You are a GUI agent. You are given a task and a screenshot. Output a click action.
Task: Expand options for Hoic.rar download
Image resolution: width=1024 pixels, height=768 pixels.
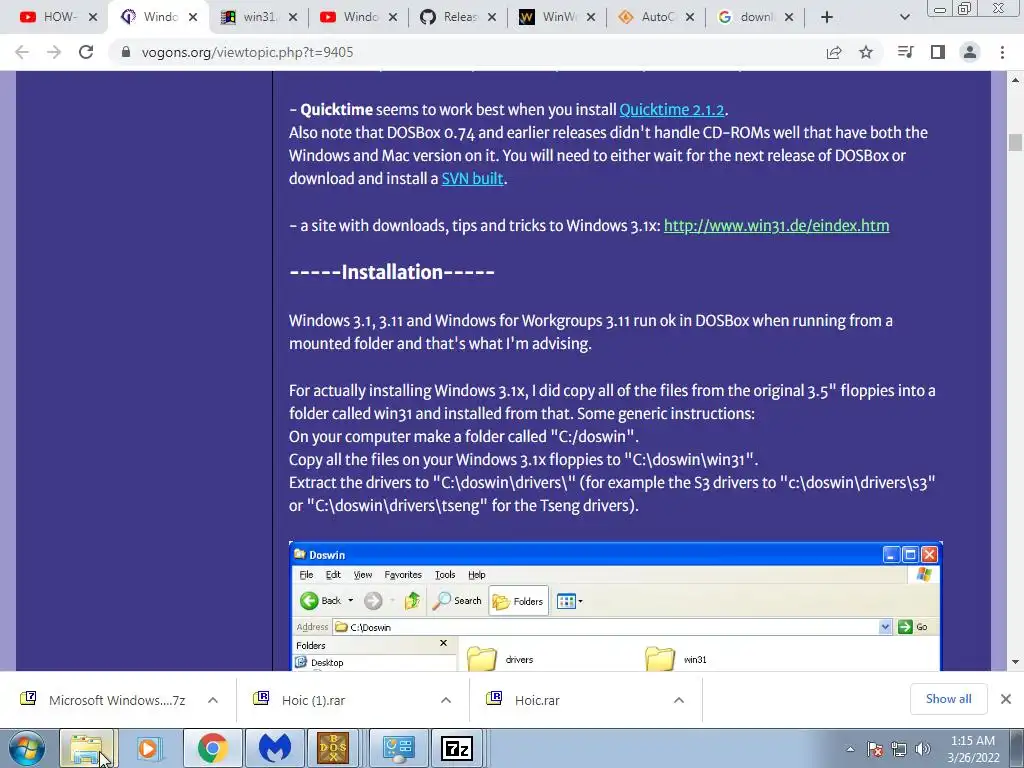click(679, 700)
